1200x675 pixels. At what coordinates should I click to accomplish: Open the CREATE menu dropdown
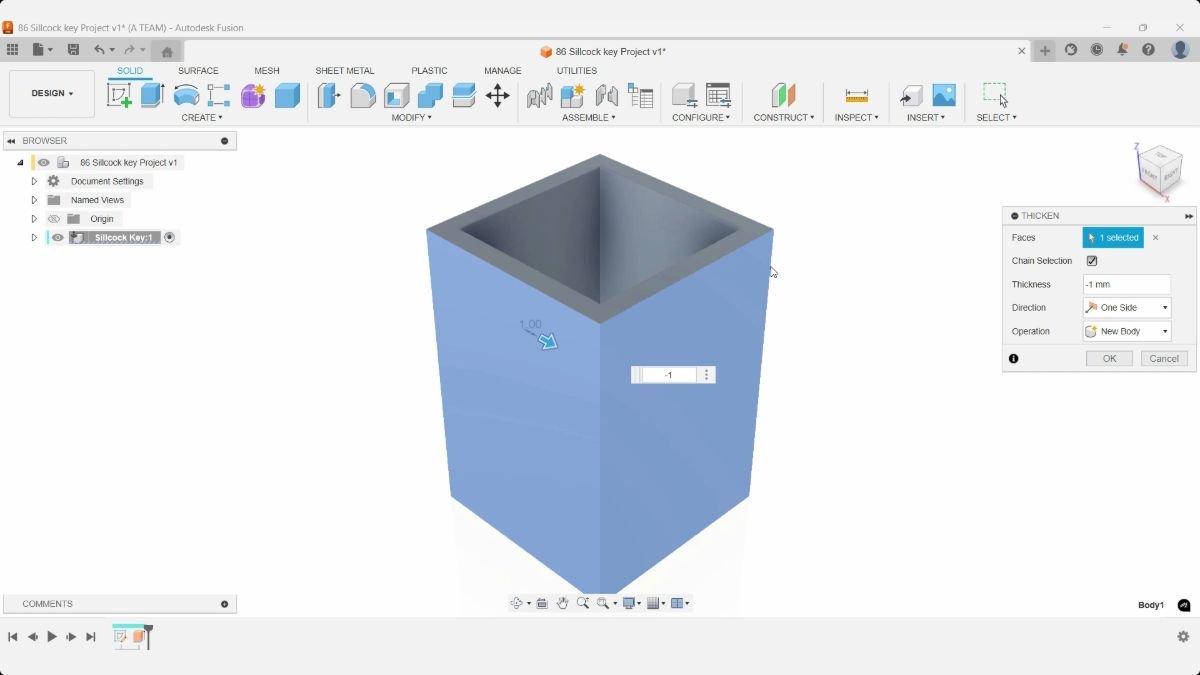pyautogui.click(x=202, y=118)
